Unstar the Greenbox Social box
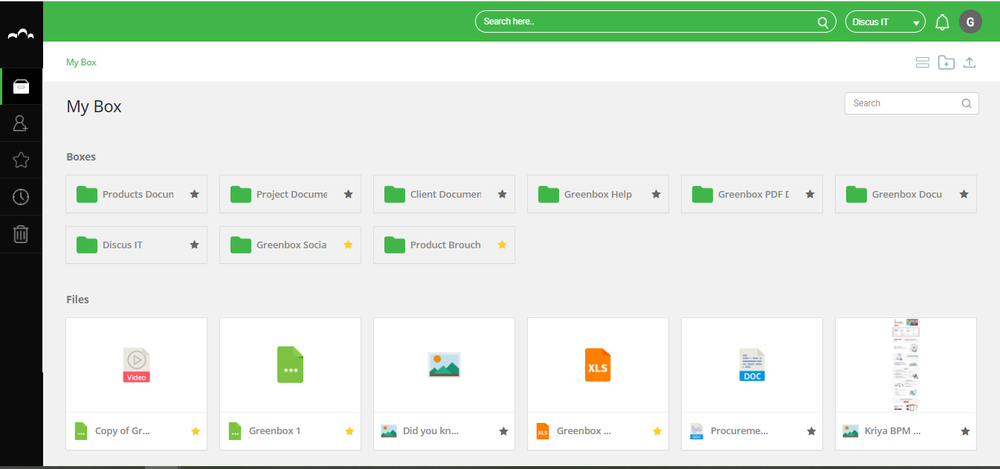 coord(348,244)
